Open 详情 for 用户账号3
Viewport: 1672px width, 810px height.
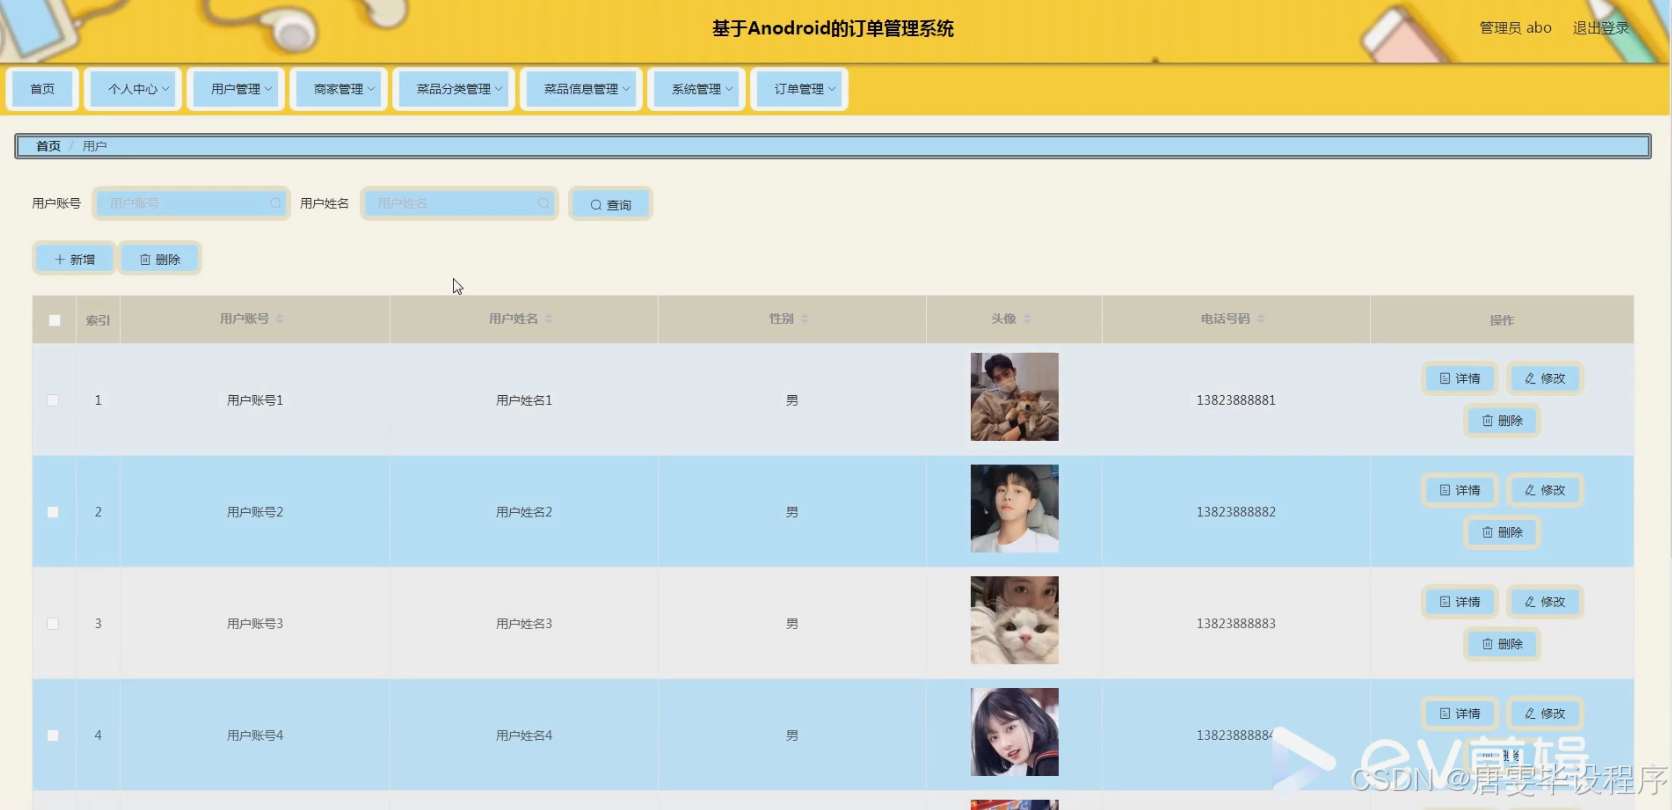(1460, 602)
